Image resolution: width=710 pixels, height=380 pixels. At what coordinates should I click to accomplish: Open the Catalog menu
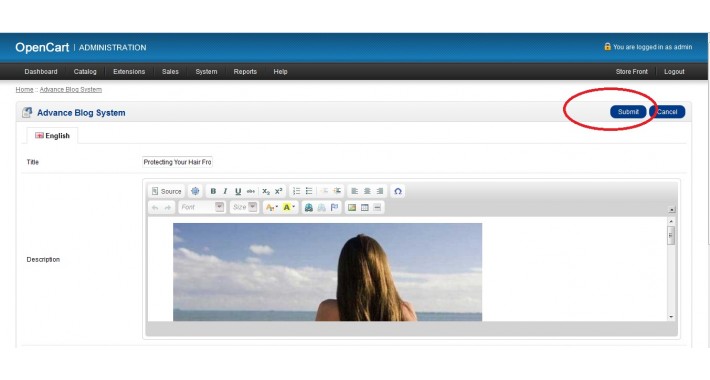85,72
